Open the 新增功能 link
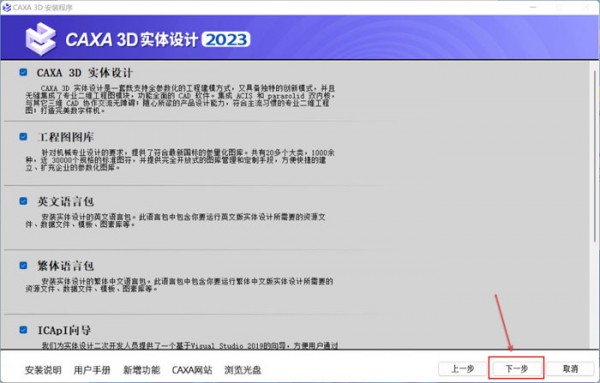600x383 pixels. pyautogui.click(x=141, y=370)
